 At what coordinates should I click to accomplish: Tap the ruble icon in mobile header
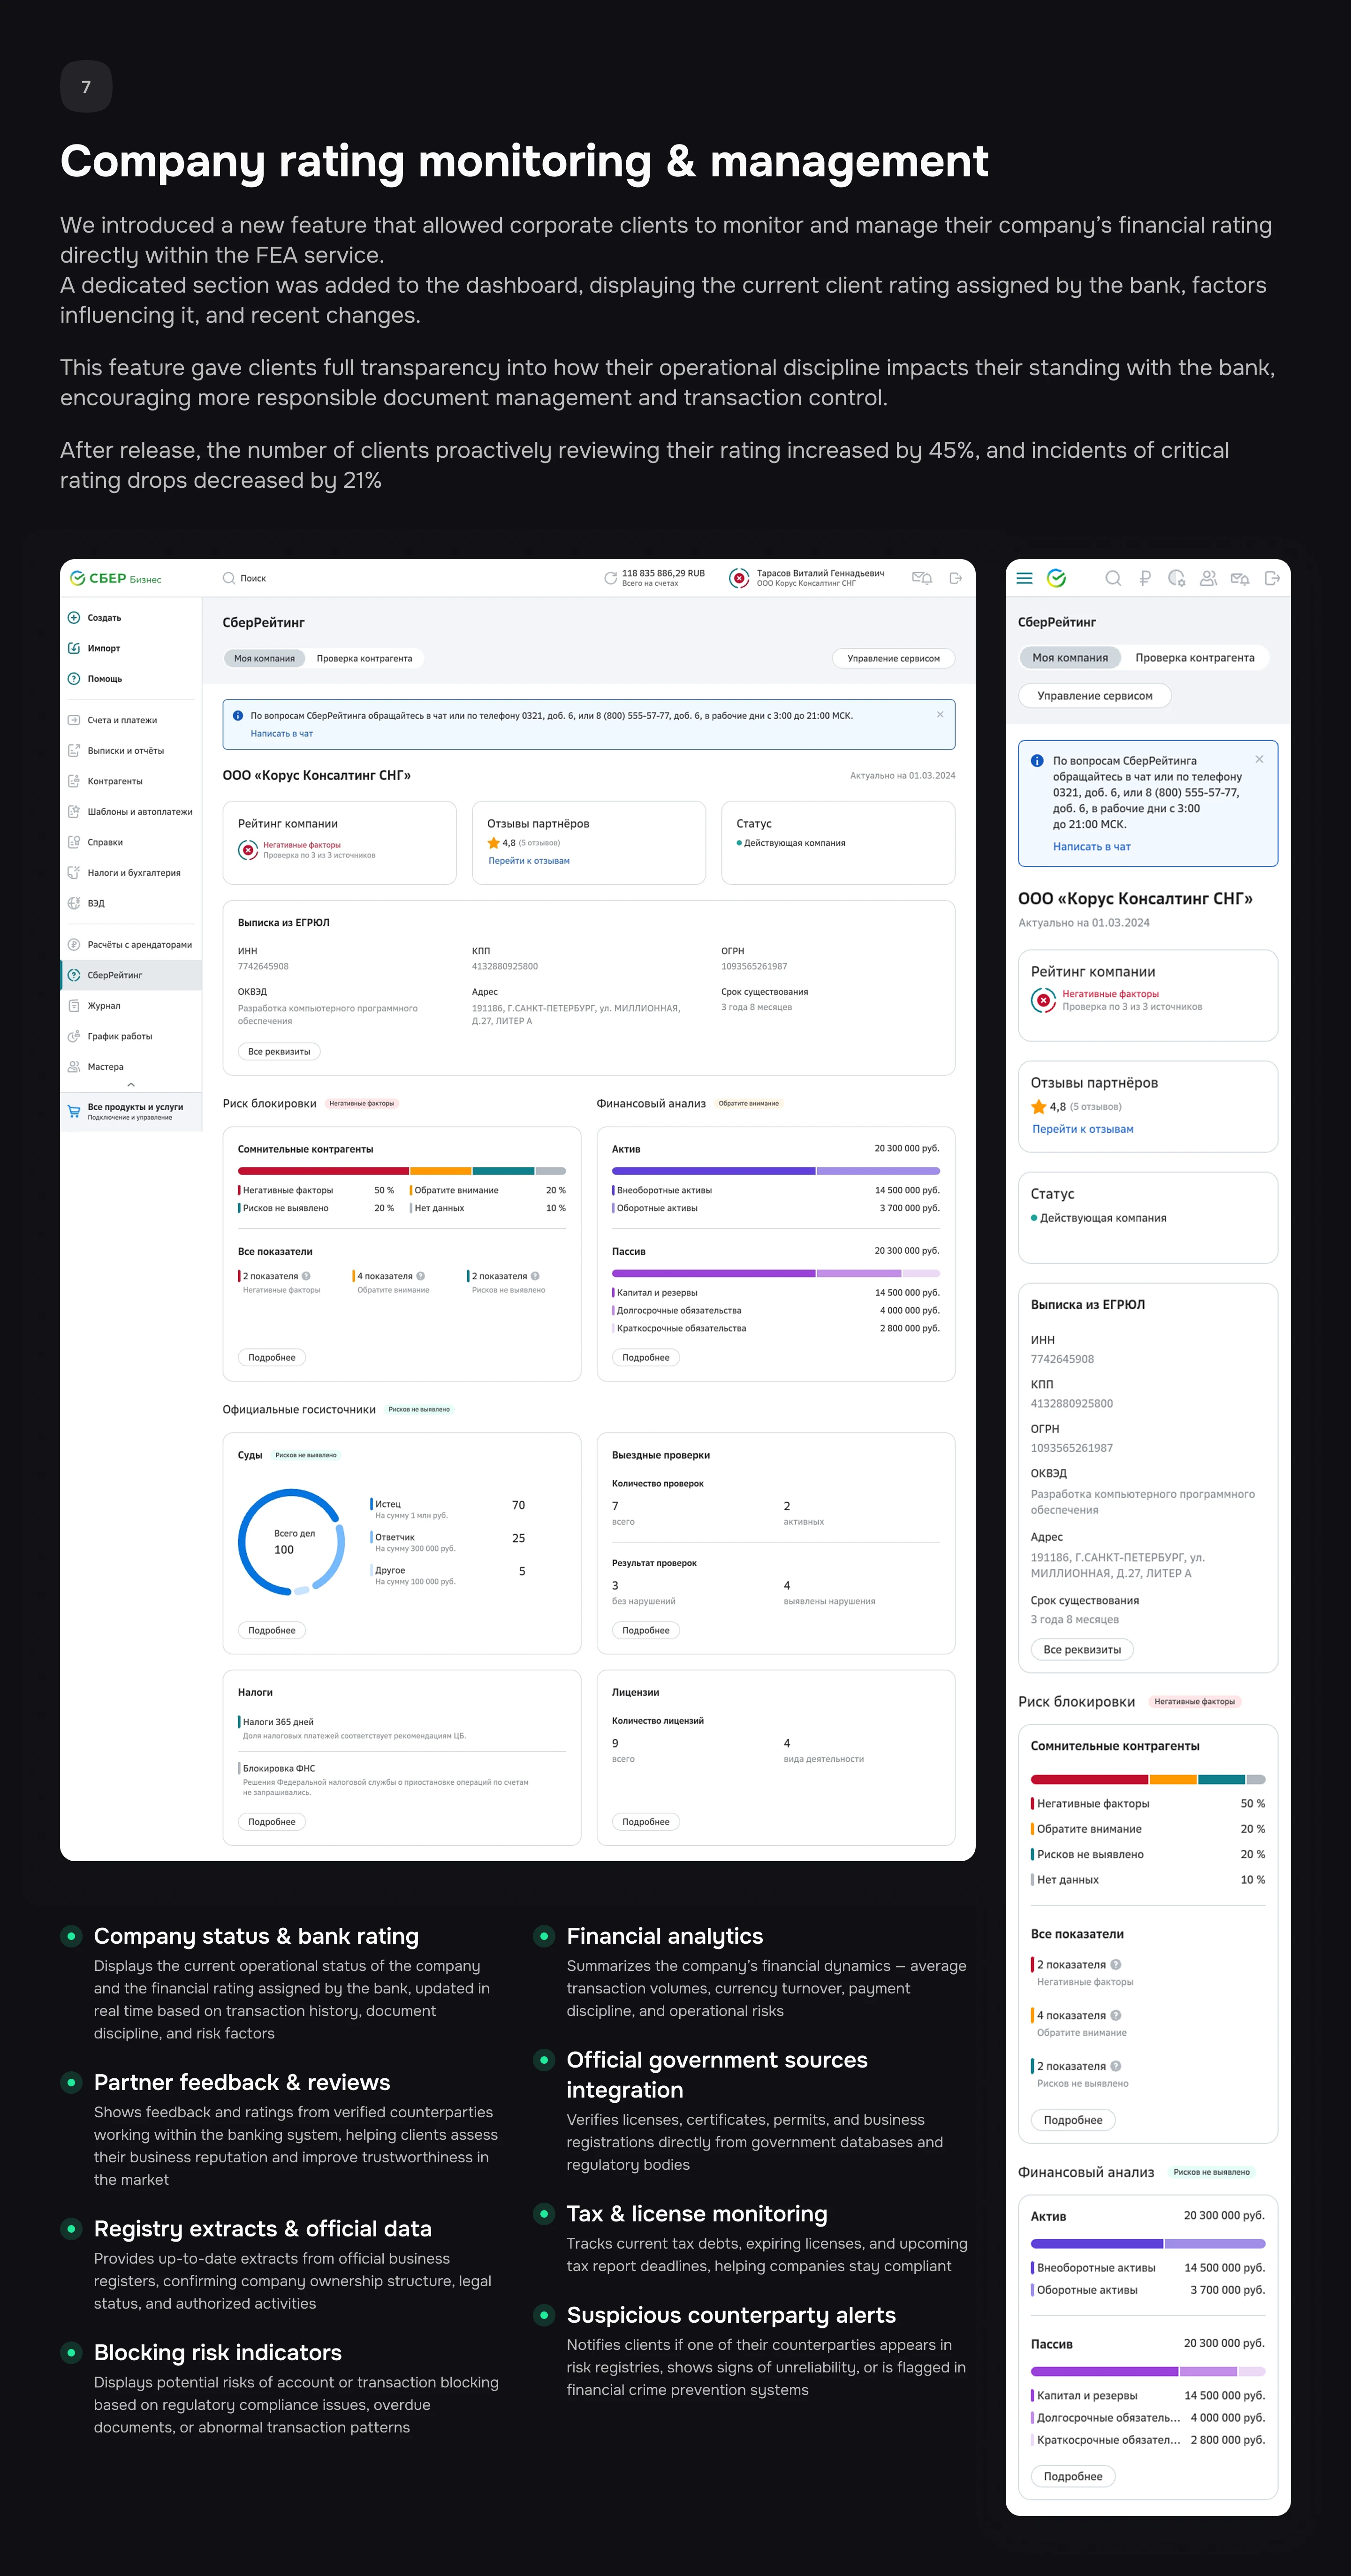(x=1145, y=578)
